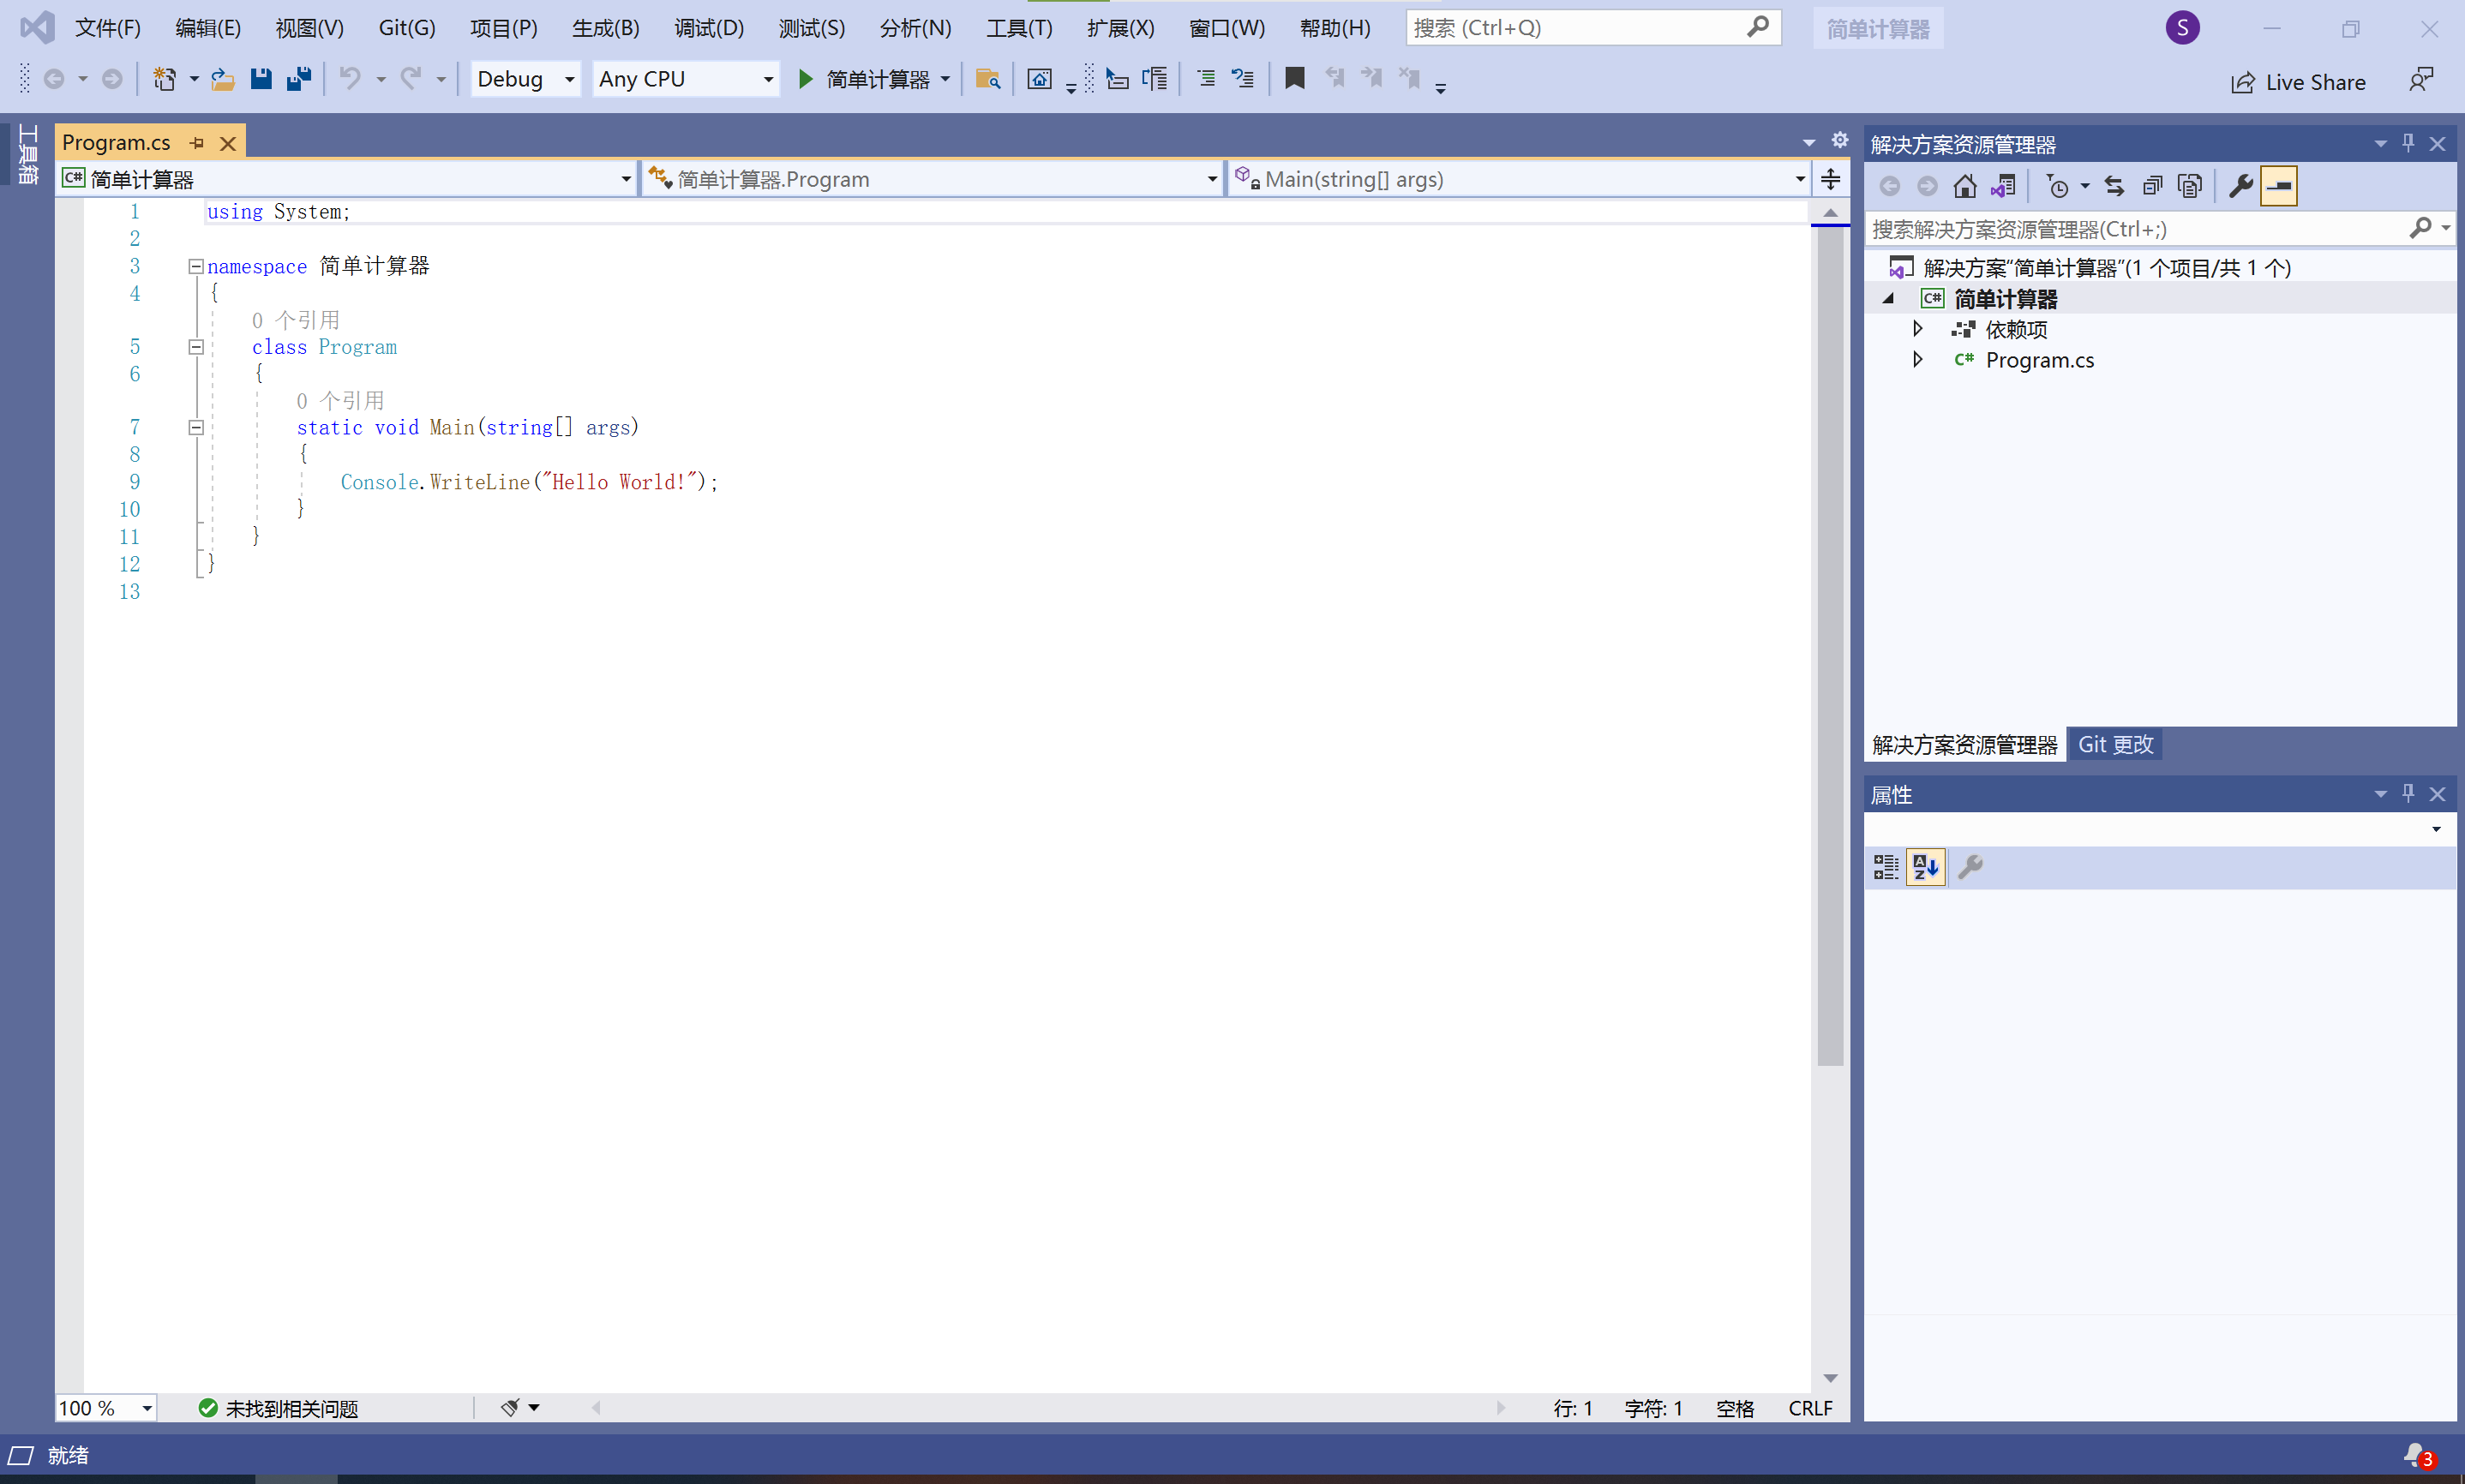Click the Save All toolbar icon
This screenshot has height=1484, width=2465.
298,79
